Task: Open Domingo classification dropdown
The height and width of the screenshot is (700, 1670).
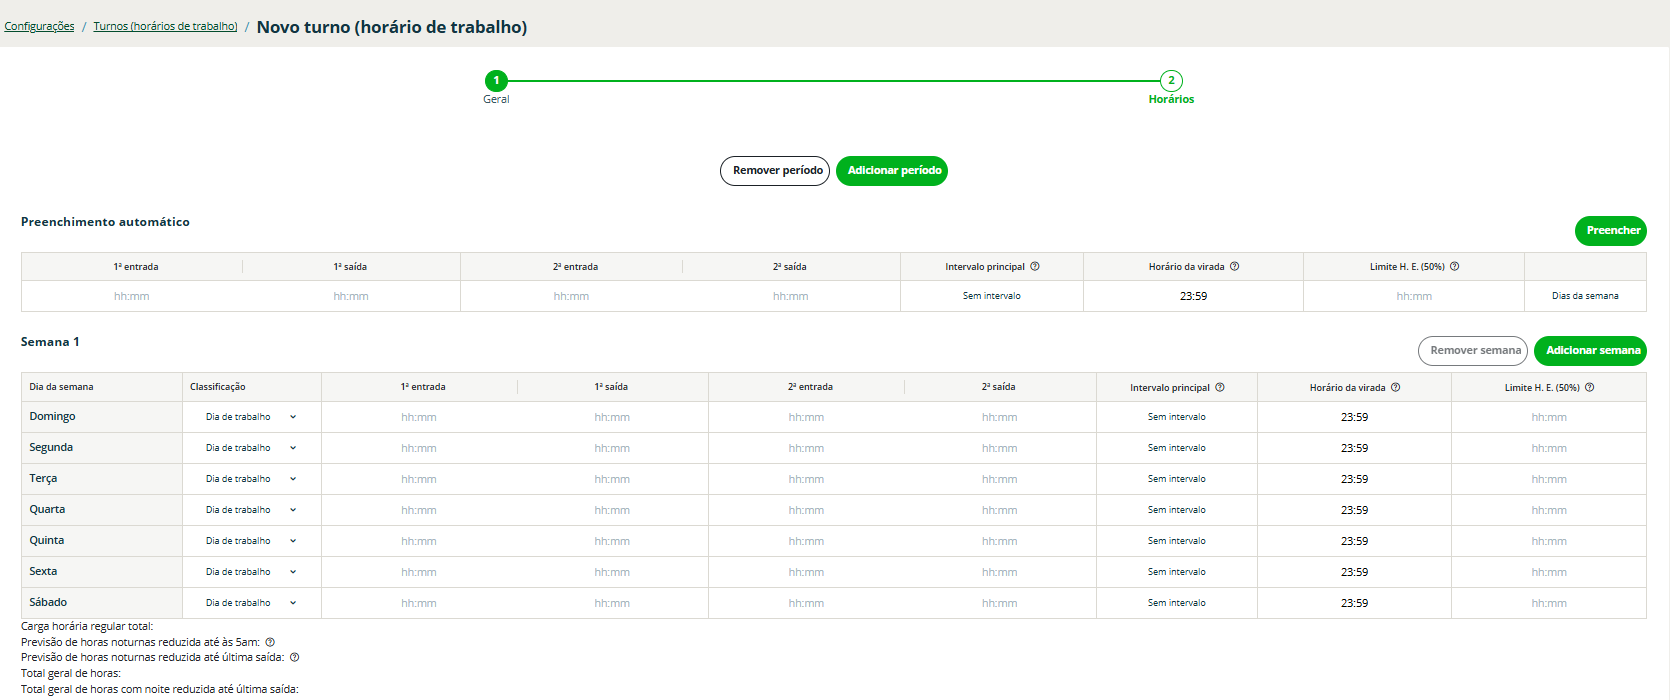Action: point(251,417)
